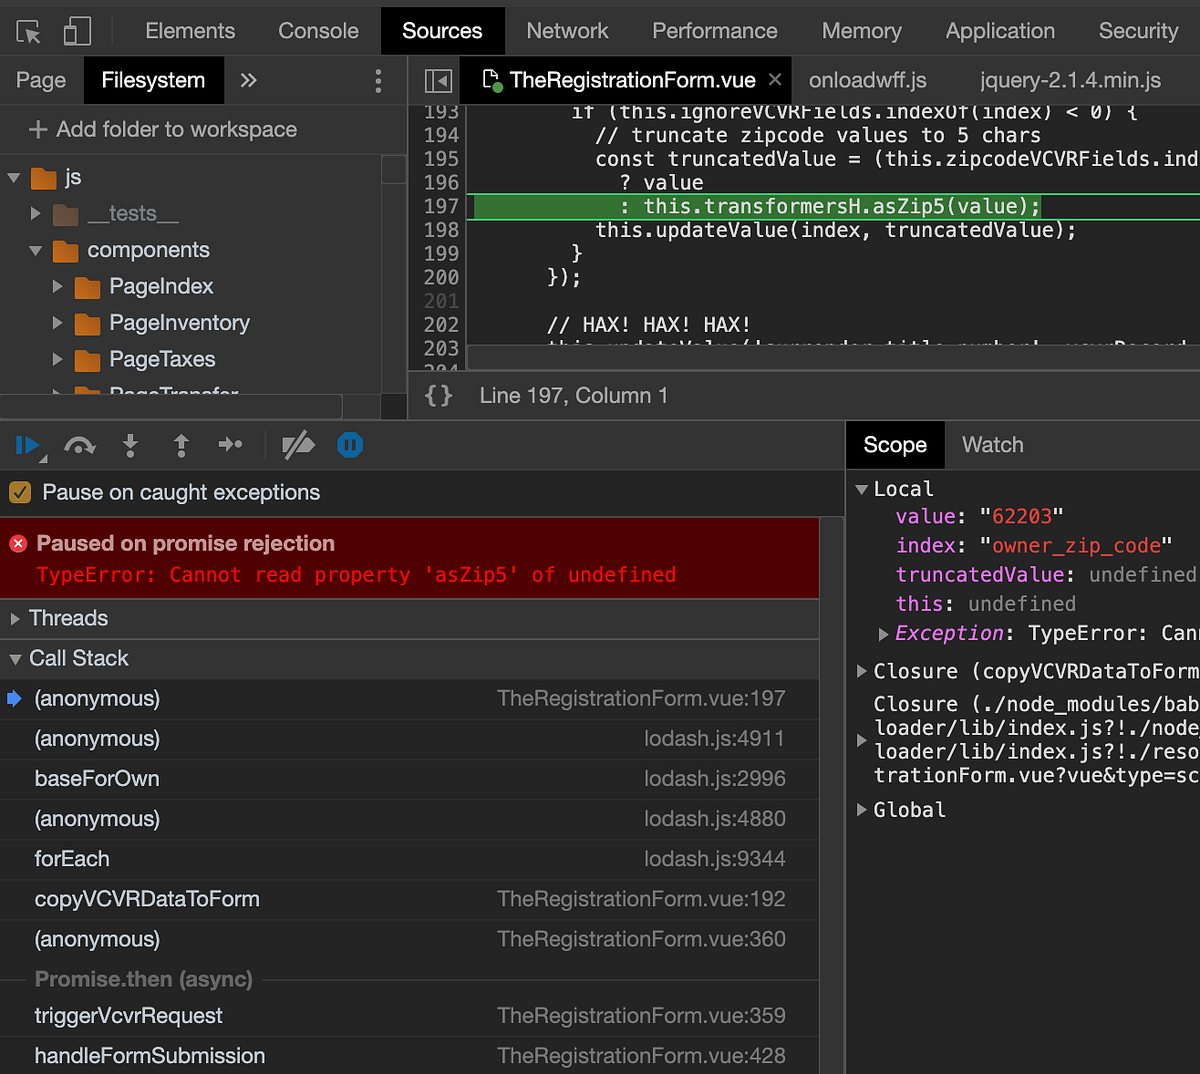Image resolution: width=1200 pixels, height=1074 pixels.
Task: Switch to the Network tab
Action: pos(567,31)
